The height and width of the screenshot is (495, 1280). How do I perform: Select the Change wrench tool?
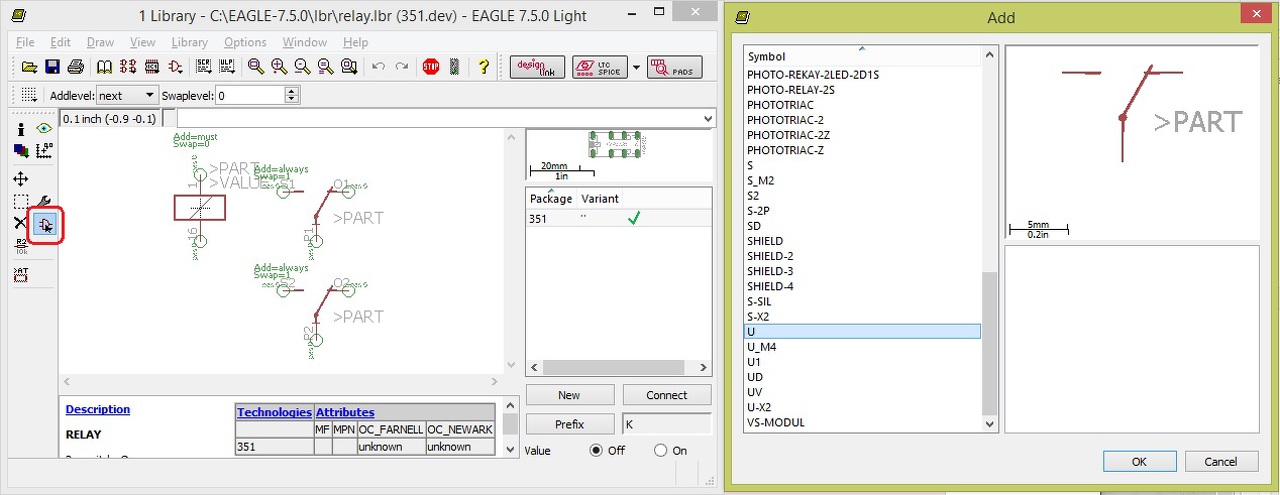coord(43,202)
